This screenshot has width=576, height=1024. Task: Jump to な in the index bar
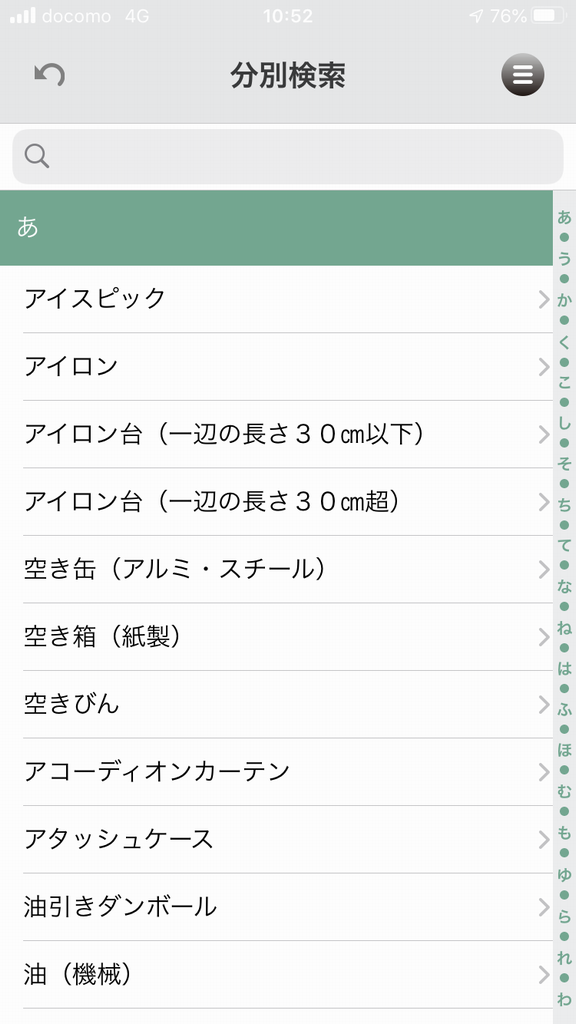(x=564, y=586)
